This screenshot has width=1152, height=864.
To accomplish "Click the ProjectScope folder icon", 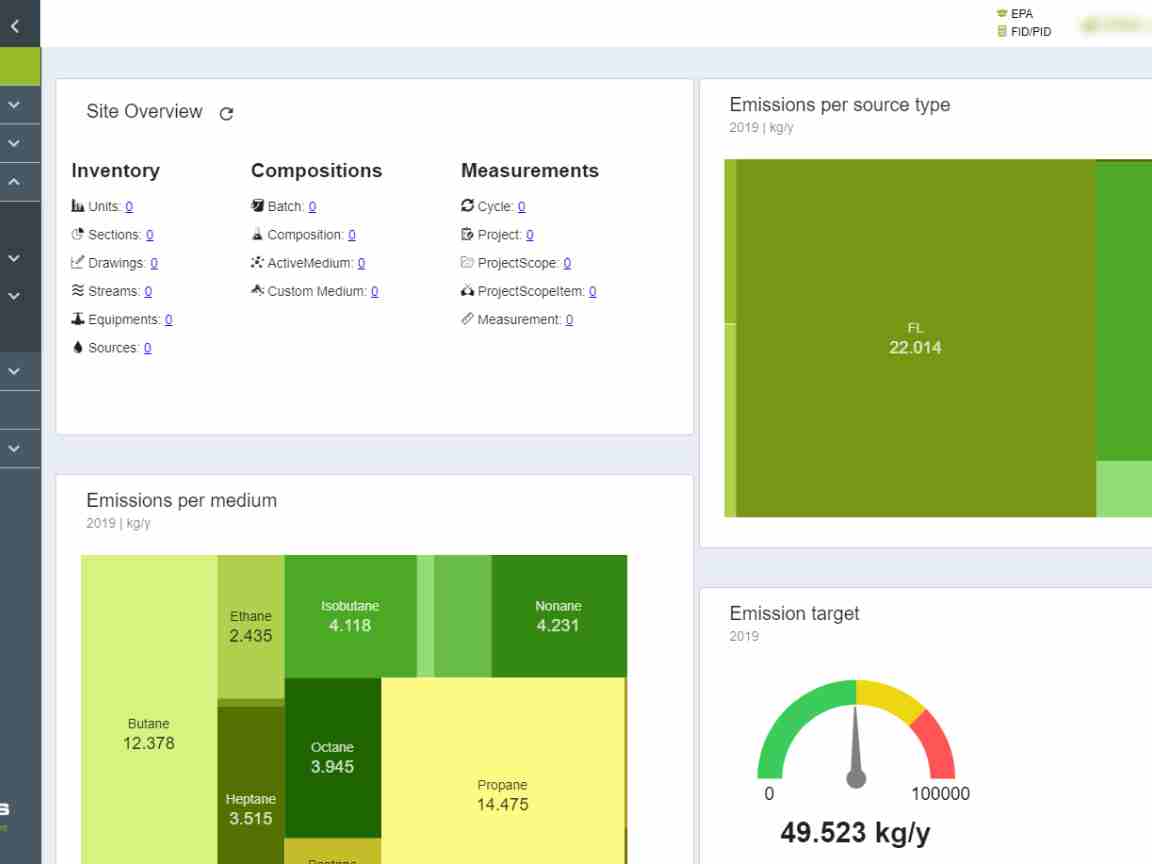I will pyautogui.click(x=467, y=263).
